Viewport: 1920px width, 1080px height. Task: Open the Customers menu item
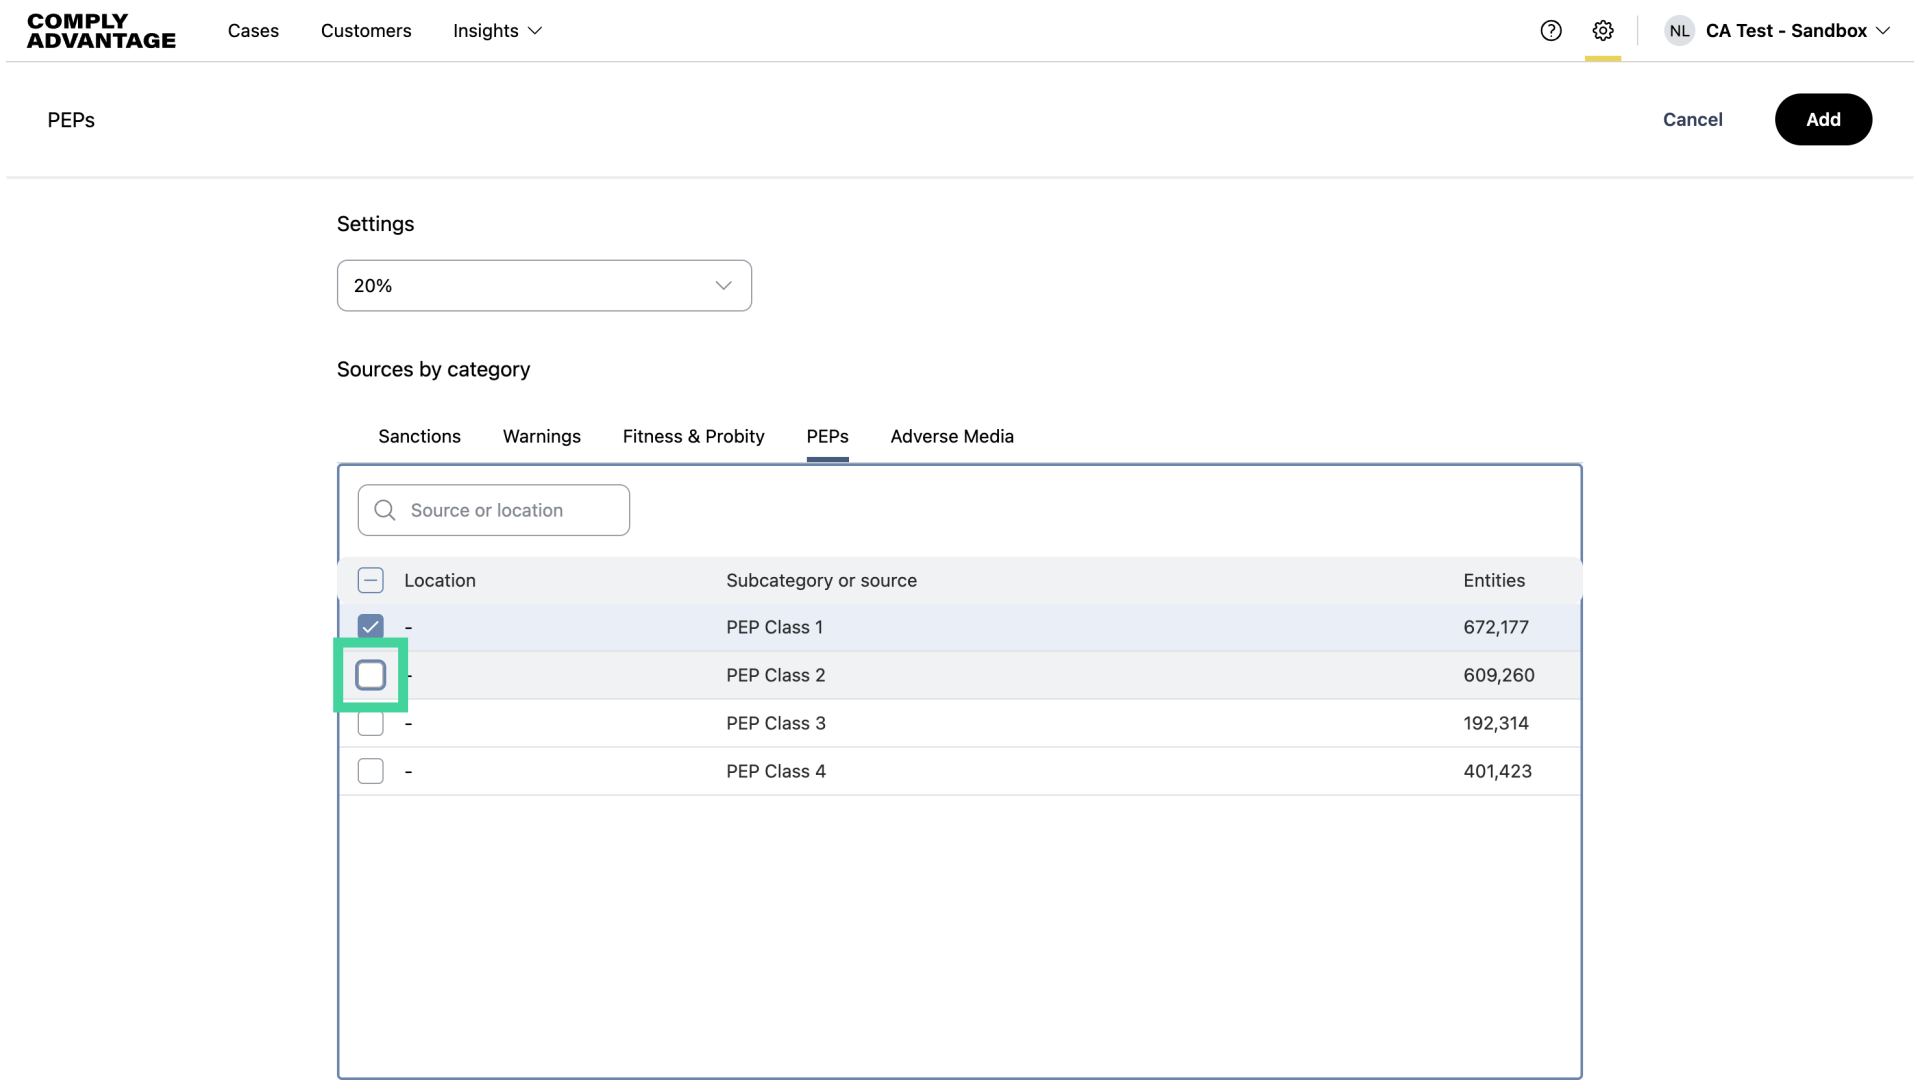[366, 31]
